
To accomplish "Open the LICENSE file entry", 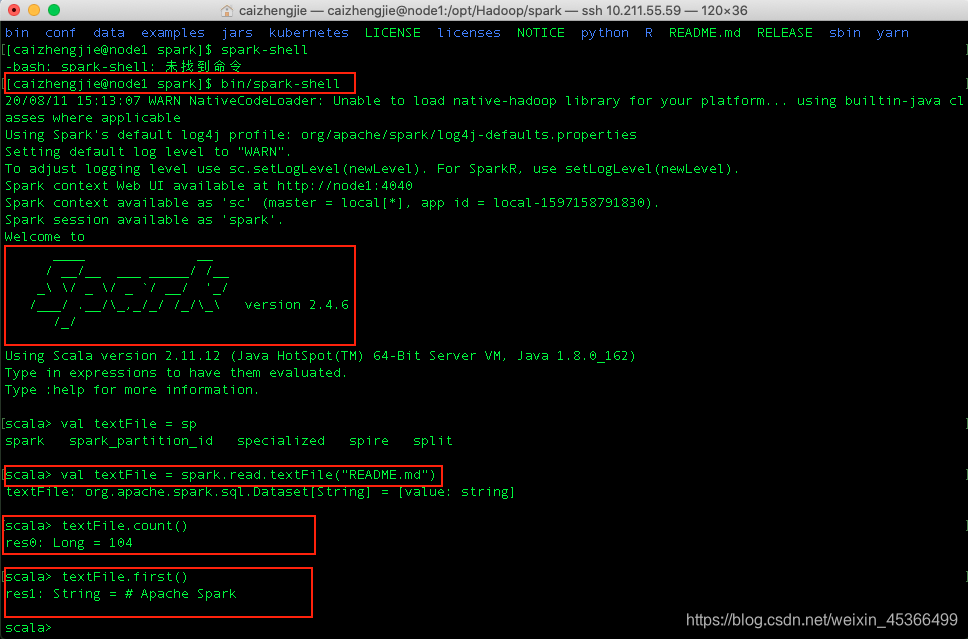I will (392, 32).
